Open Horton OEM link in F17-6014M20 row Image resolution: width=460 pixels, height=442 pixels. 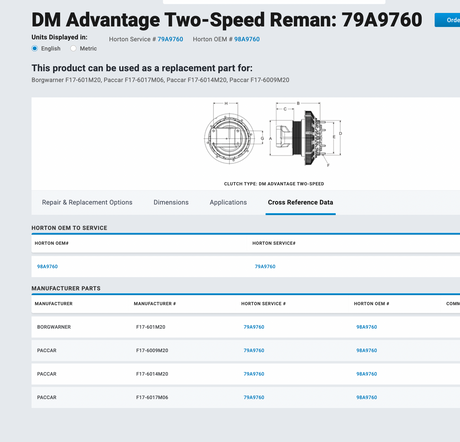click(367, 374)
